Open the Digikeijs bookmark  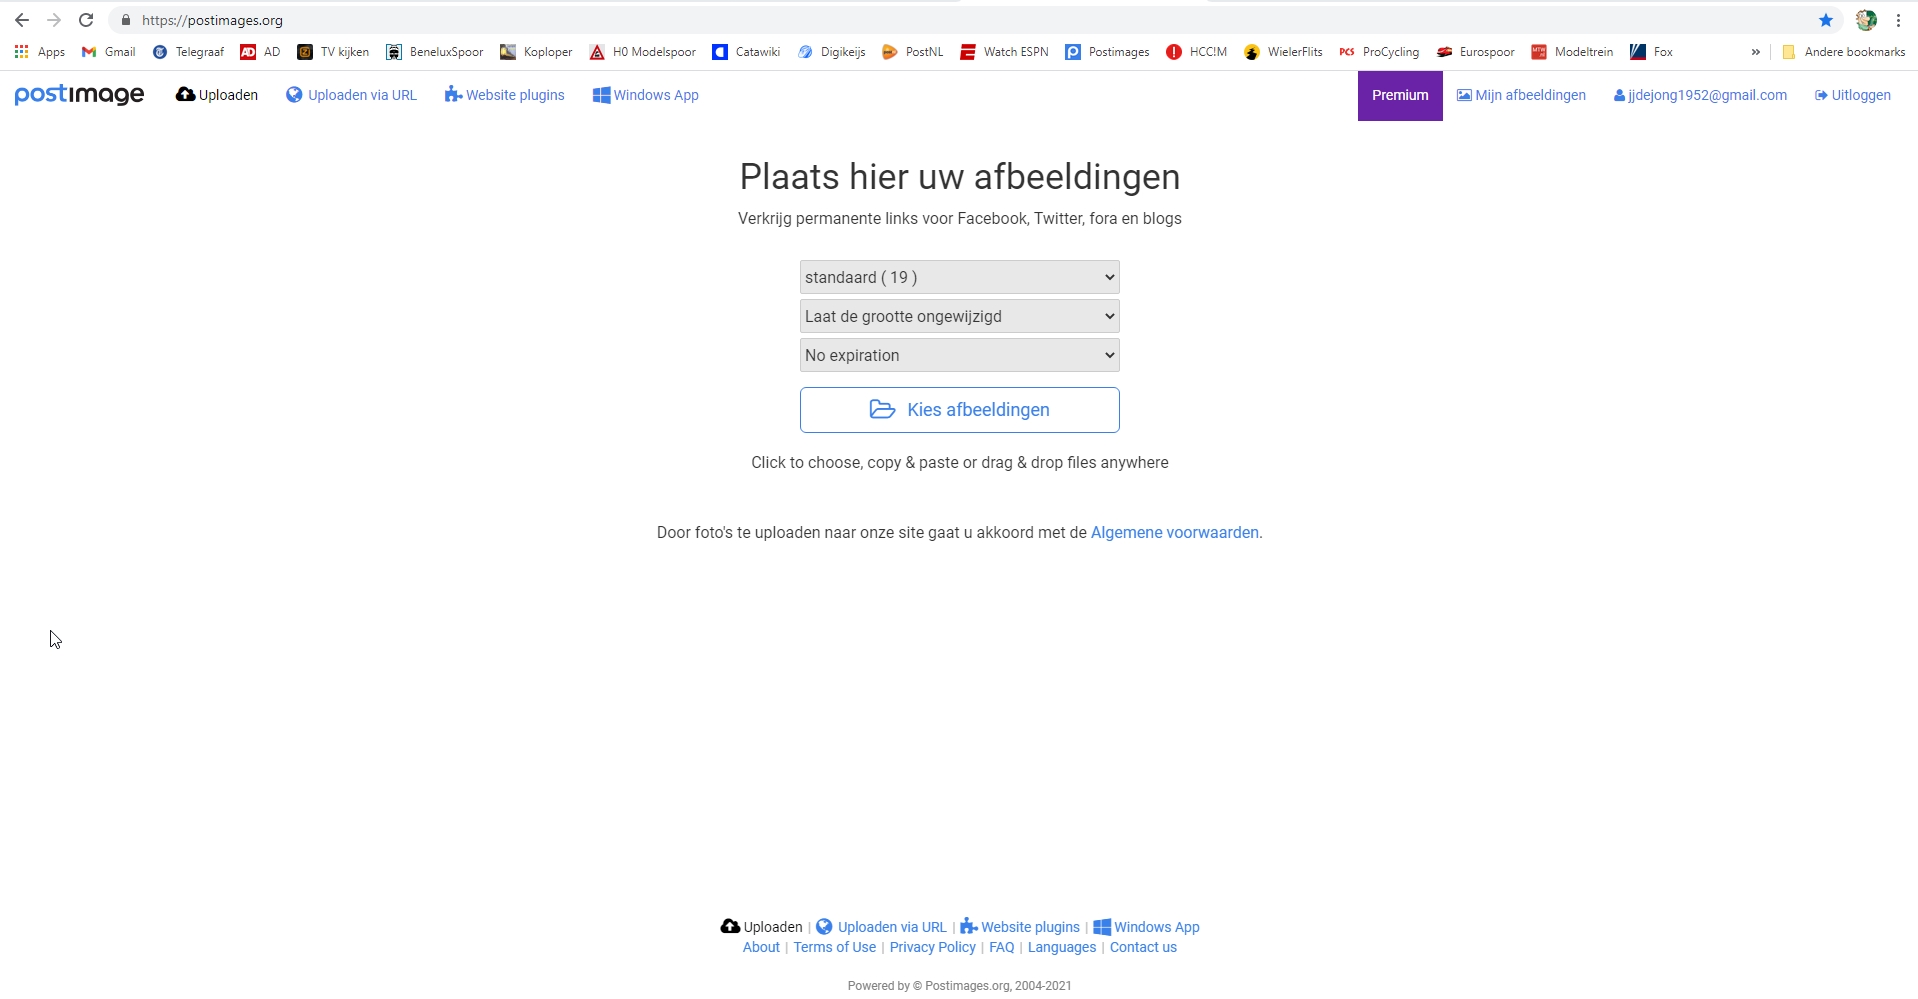click(x=831, y=52)
